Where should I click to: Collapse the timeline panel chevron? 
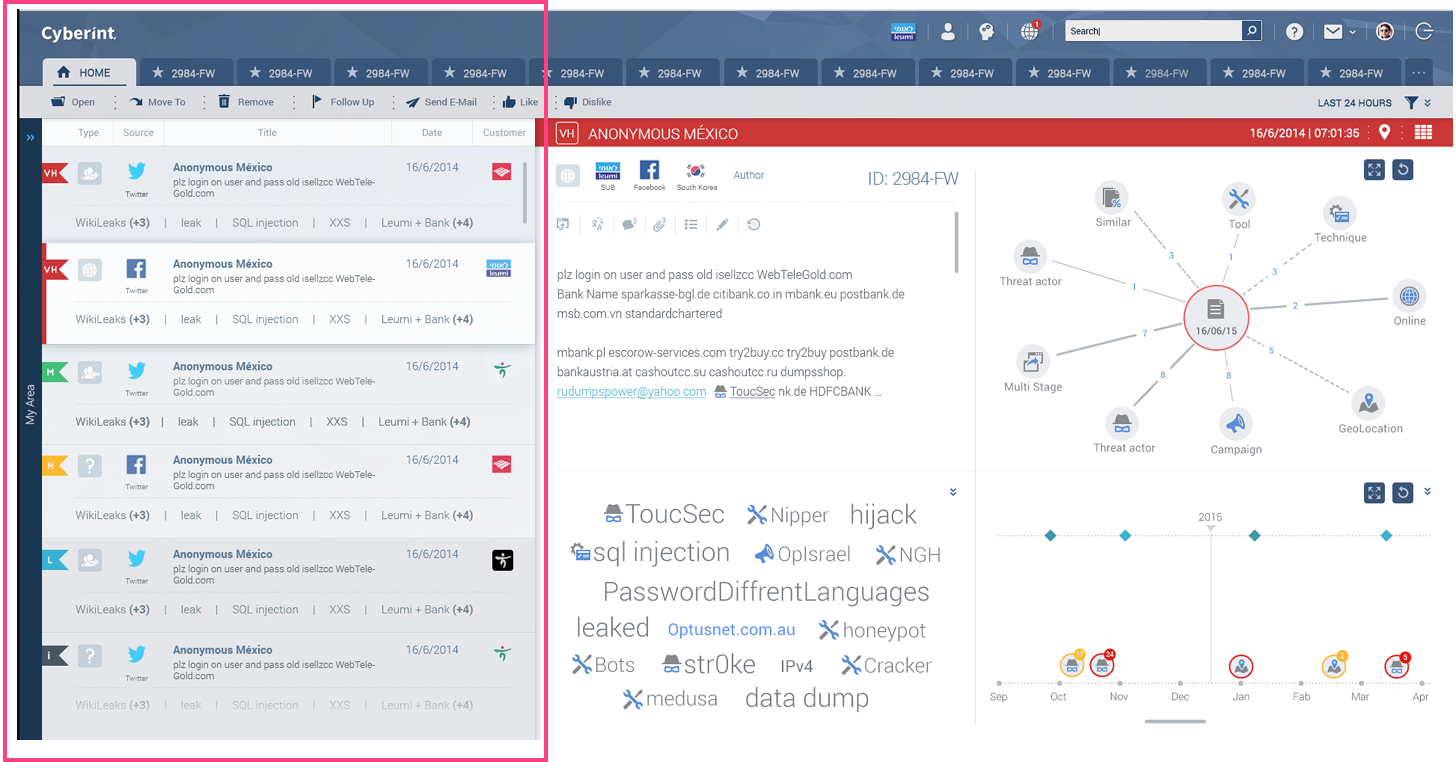pyautogui.click(x=1427, y=491)
